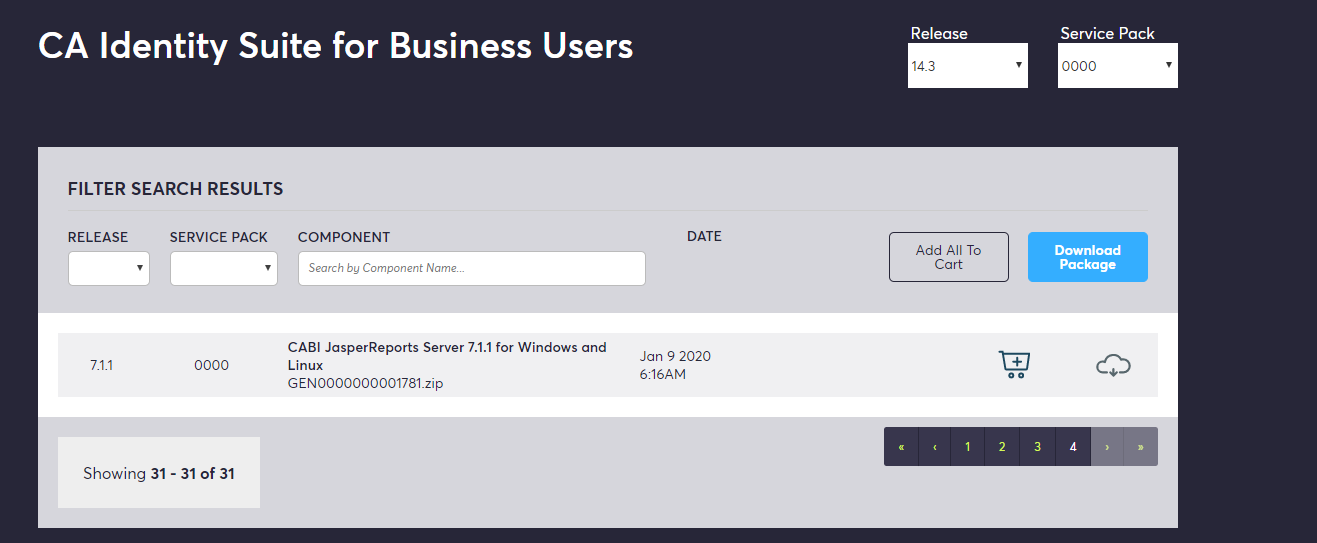1317x543 pixels.
Task: Go to previous results page
Action: pyautogui.click(x=935, y=447)
